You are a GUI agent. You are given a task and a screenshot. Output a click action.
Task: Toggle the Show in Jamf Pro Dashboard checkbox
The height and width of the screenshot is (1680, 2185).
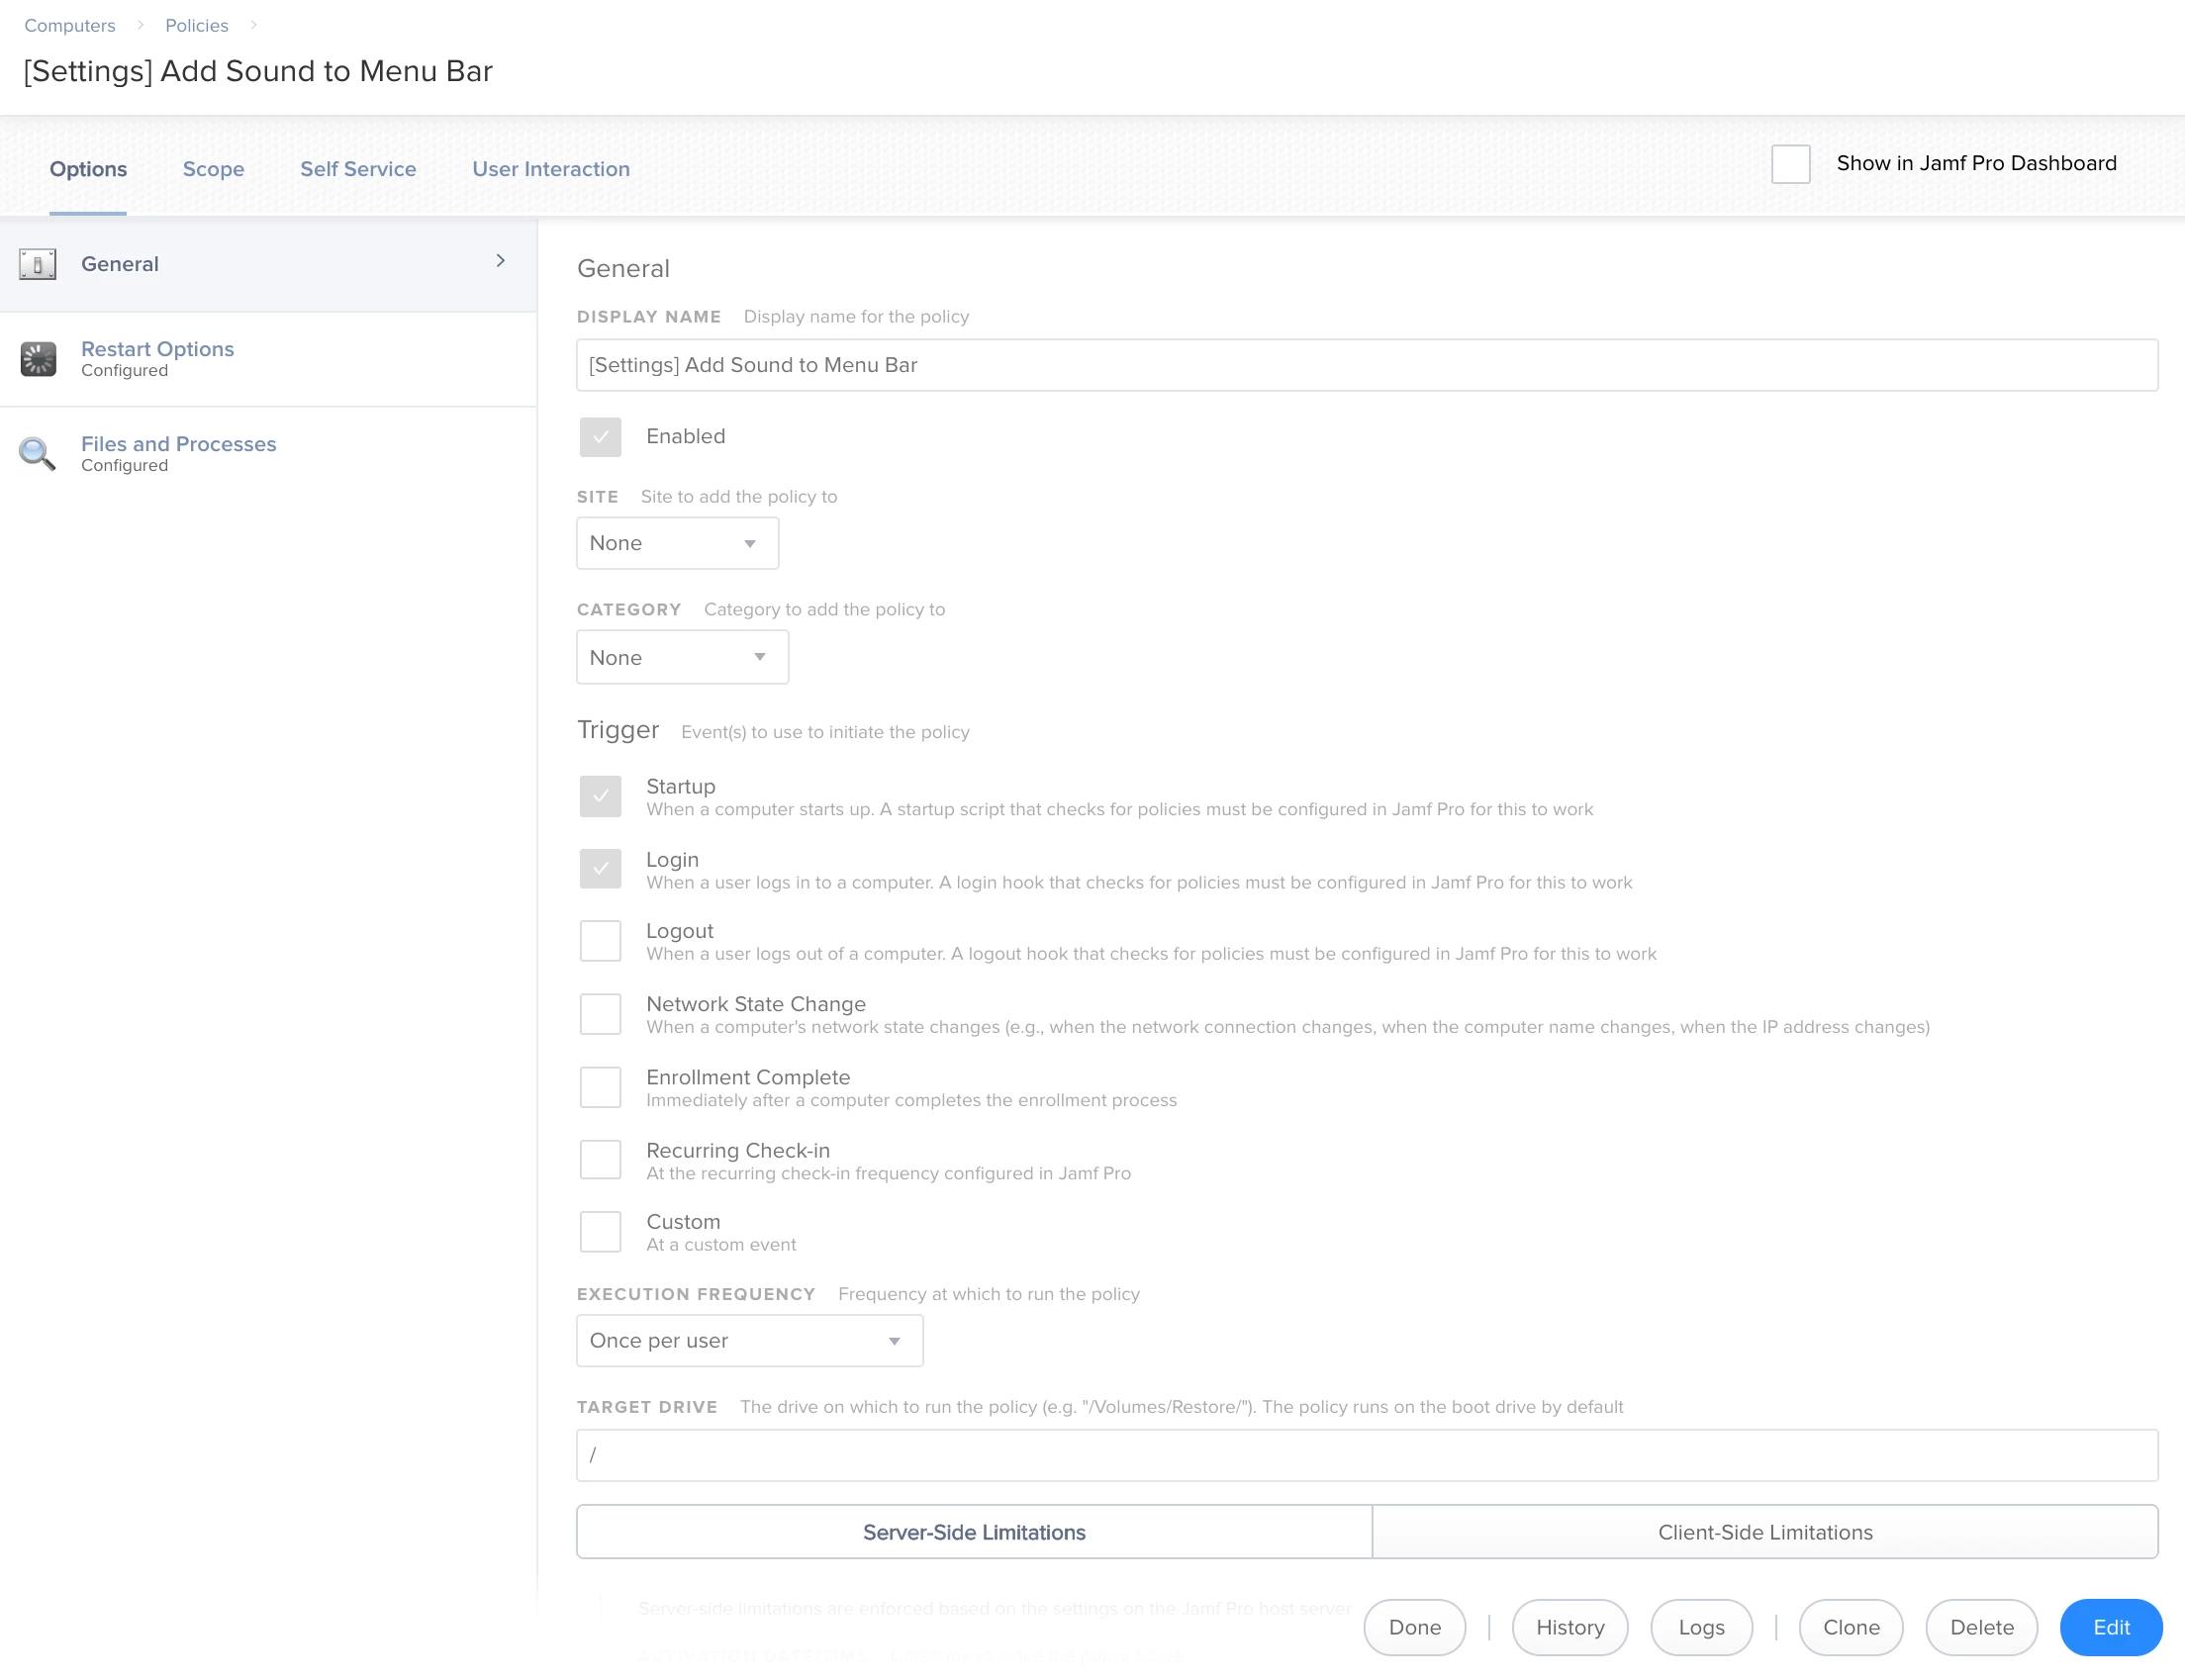(x=1790, y=164)
